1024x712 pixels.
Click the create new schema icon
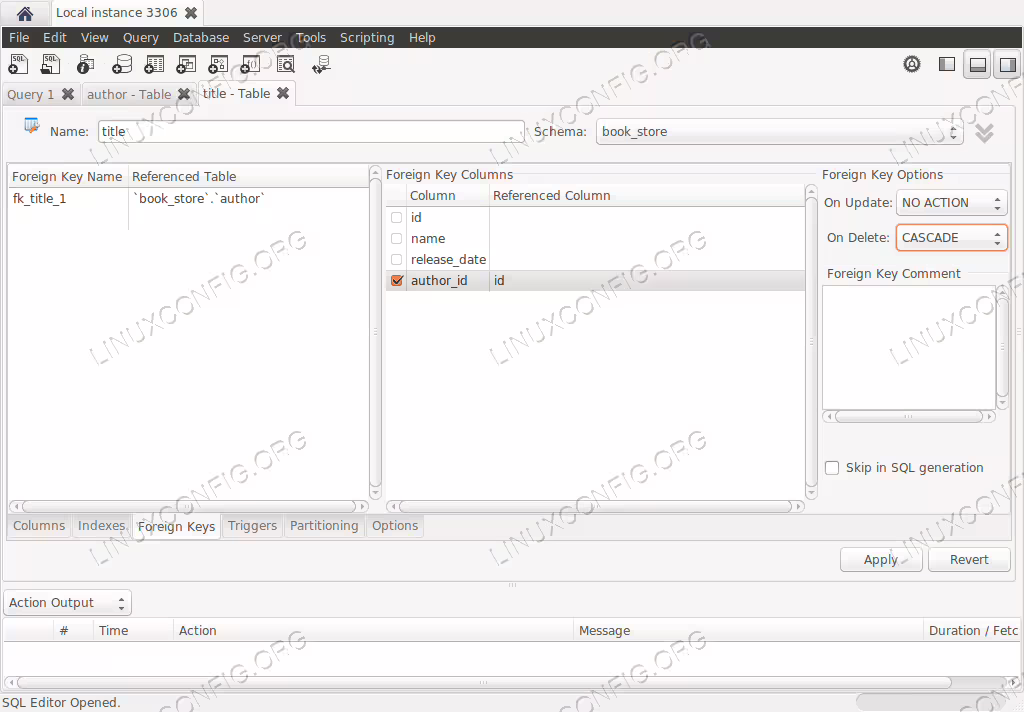click(121, 64)
